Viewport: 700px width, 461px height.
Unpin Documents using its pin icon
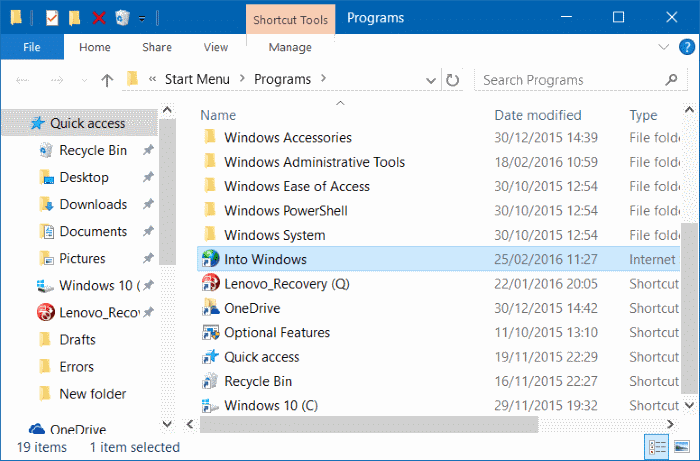click(x=148, y=231)
